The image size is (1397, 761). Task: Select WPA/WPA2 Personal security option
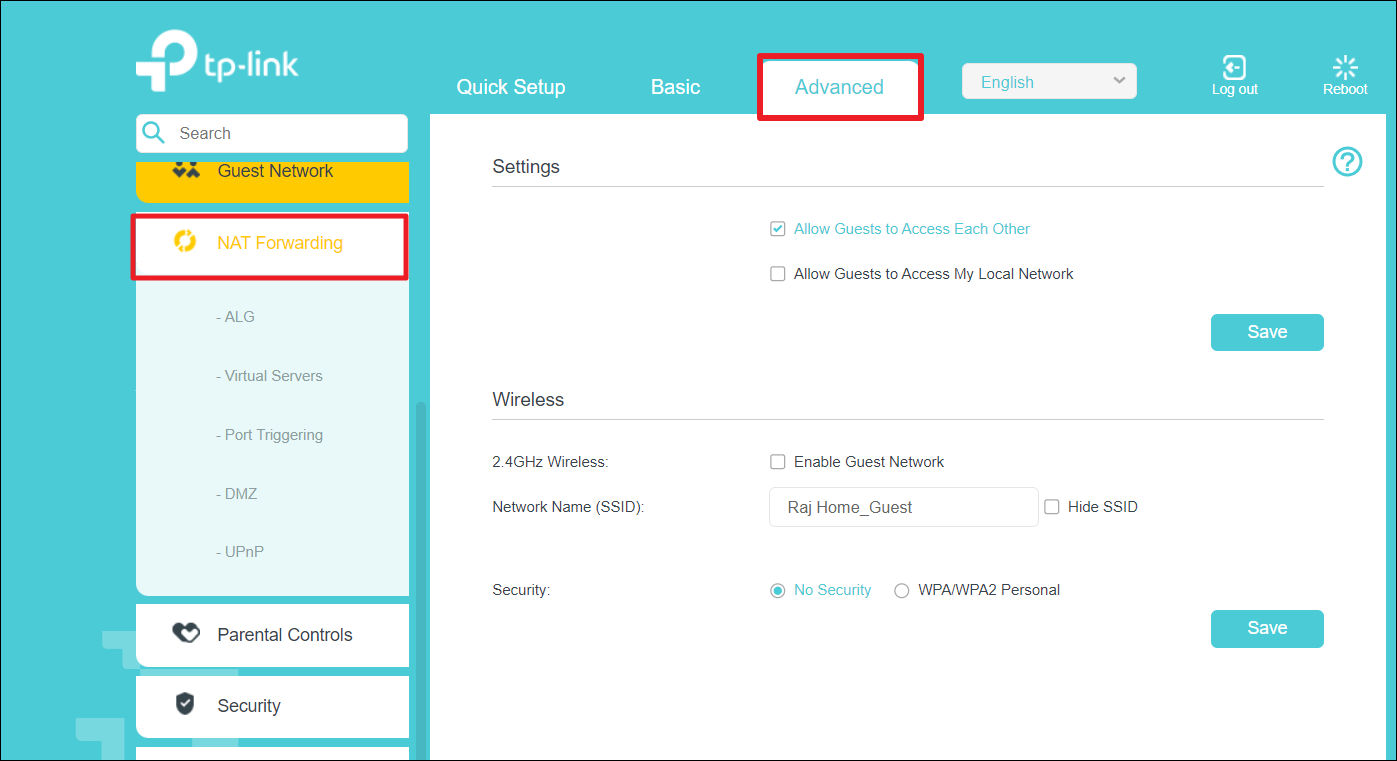coord(901,591)
